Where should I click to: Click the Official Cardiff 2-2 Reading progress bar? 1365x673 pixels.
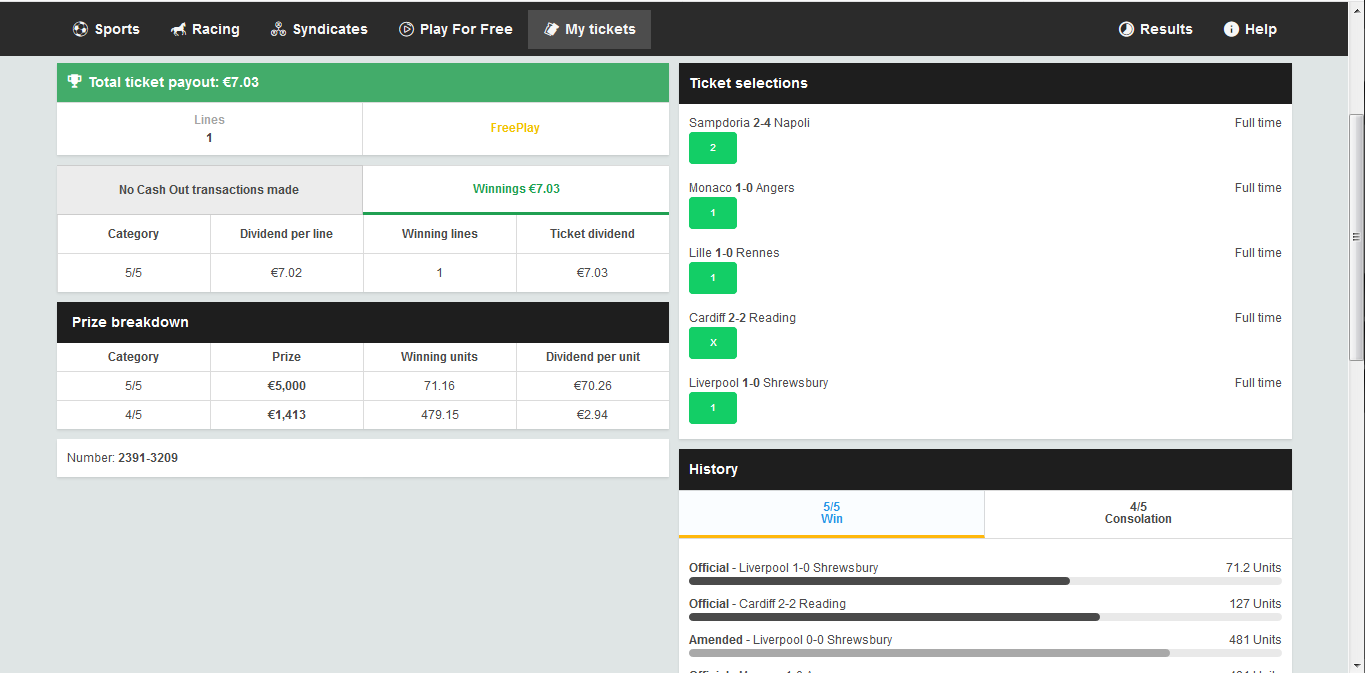[x=985, y=617]
